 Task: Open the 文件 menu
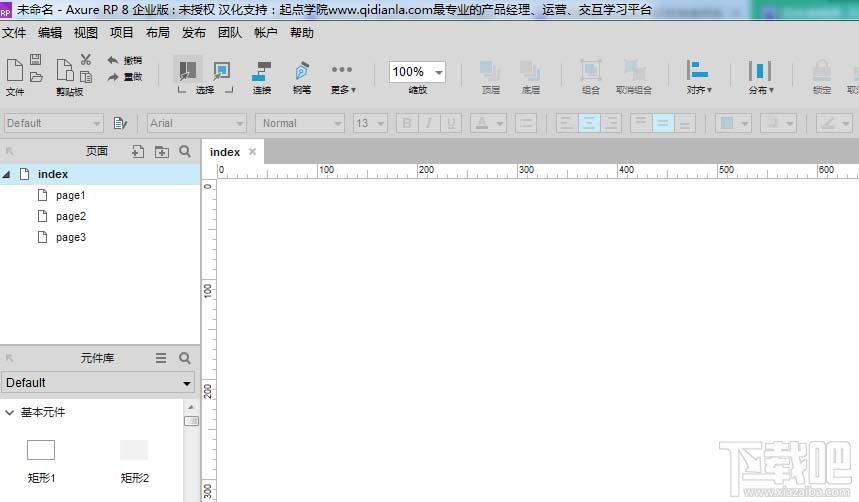14,33
